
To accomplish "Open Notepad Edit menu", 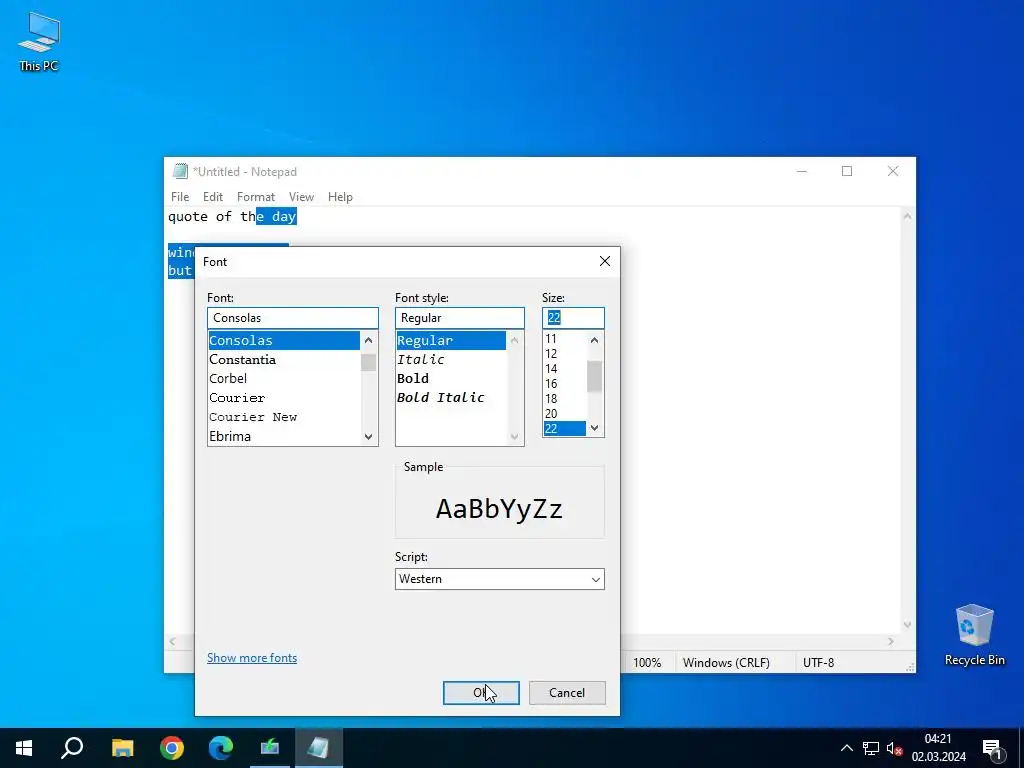I will [213, 197].
